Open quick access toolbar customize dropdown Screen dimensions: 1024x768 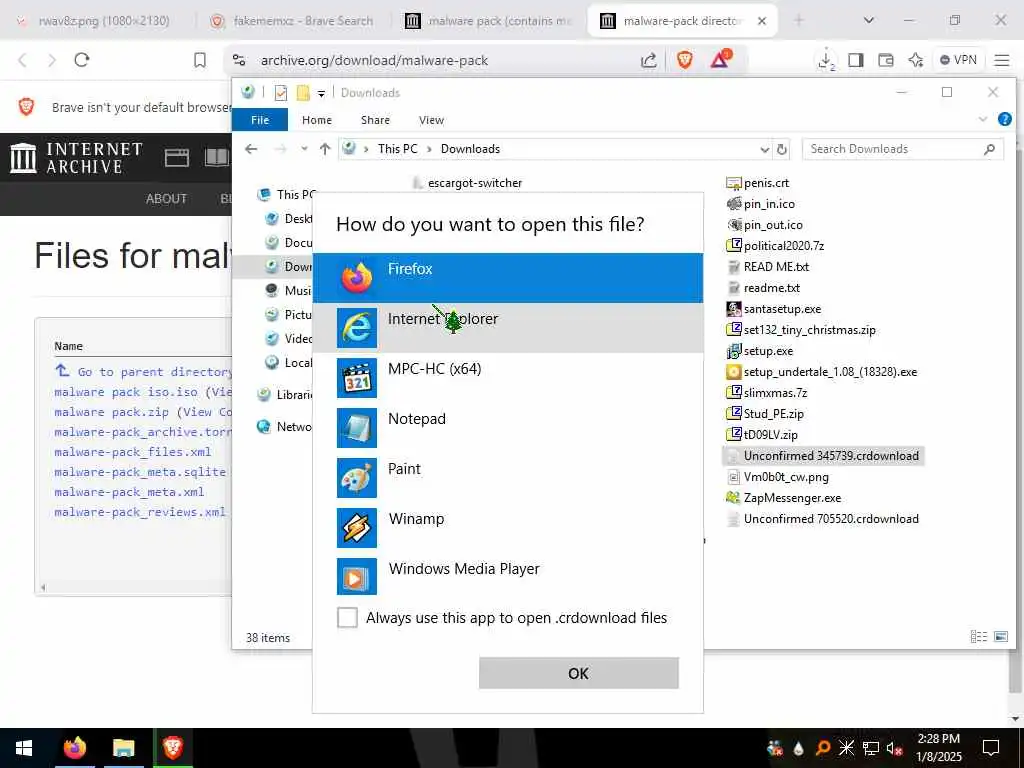click(x=321, y=93)
